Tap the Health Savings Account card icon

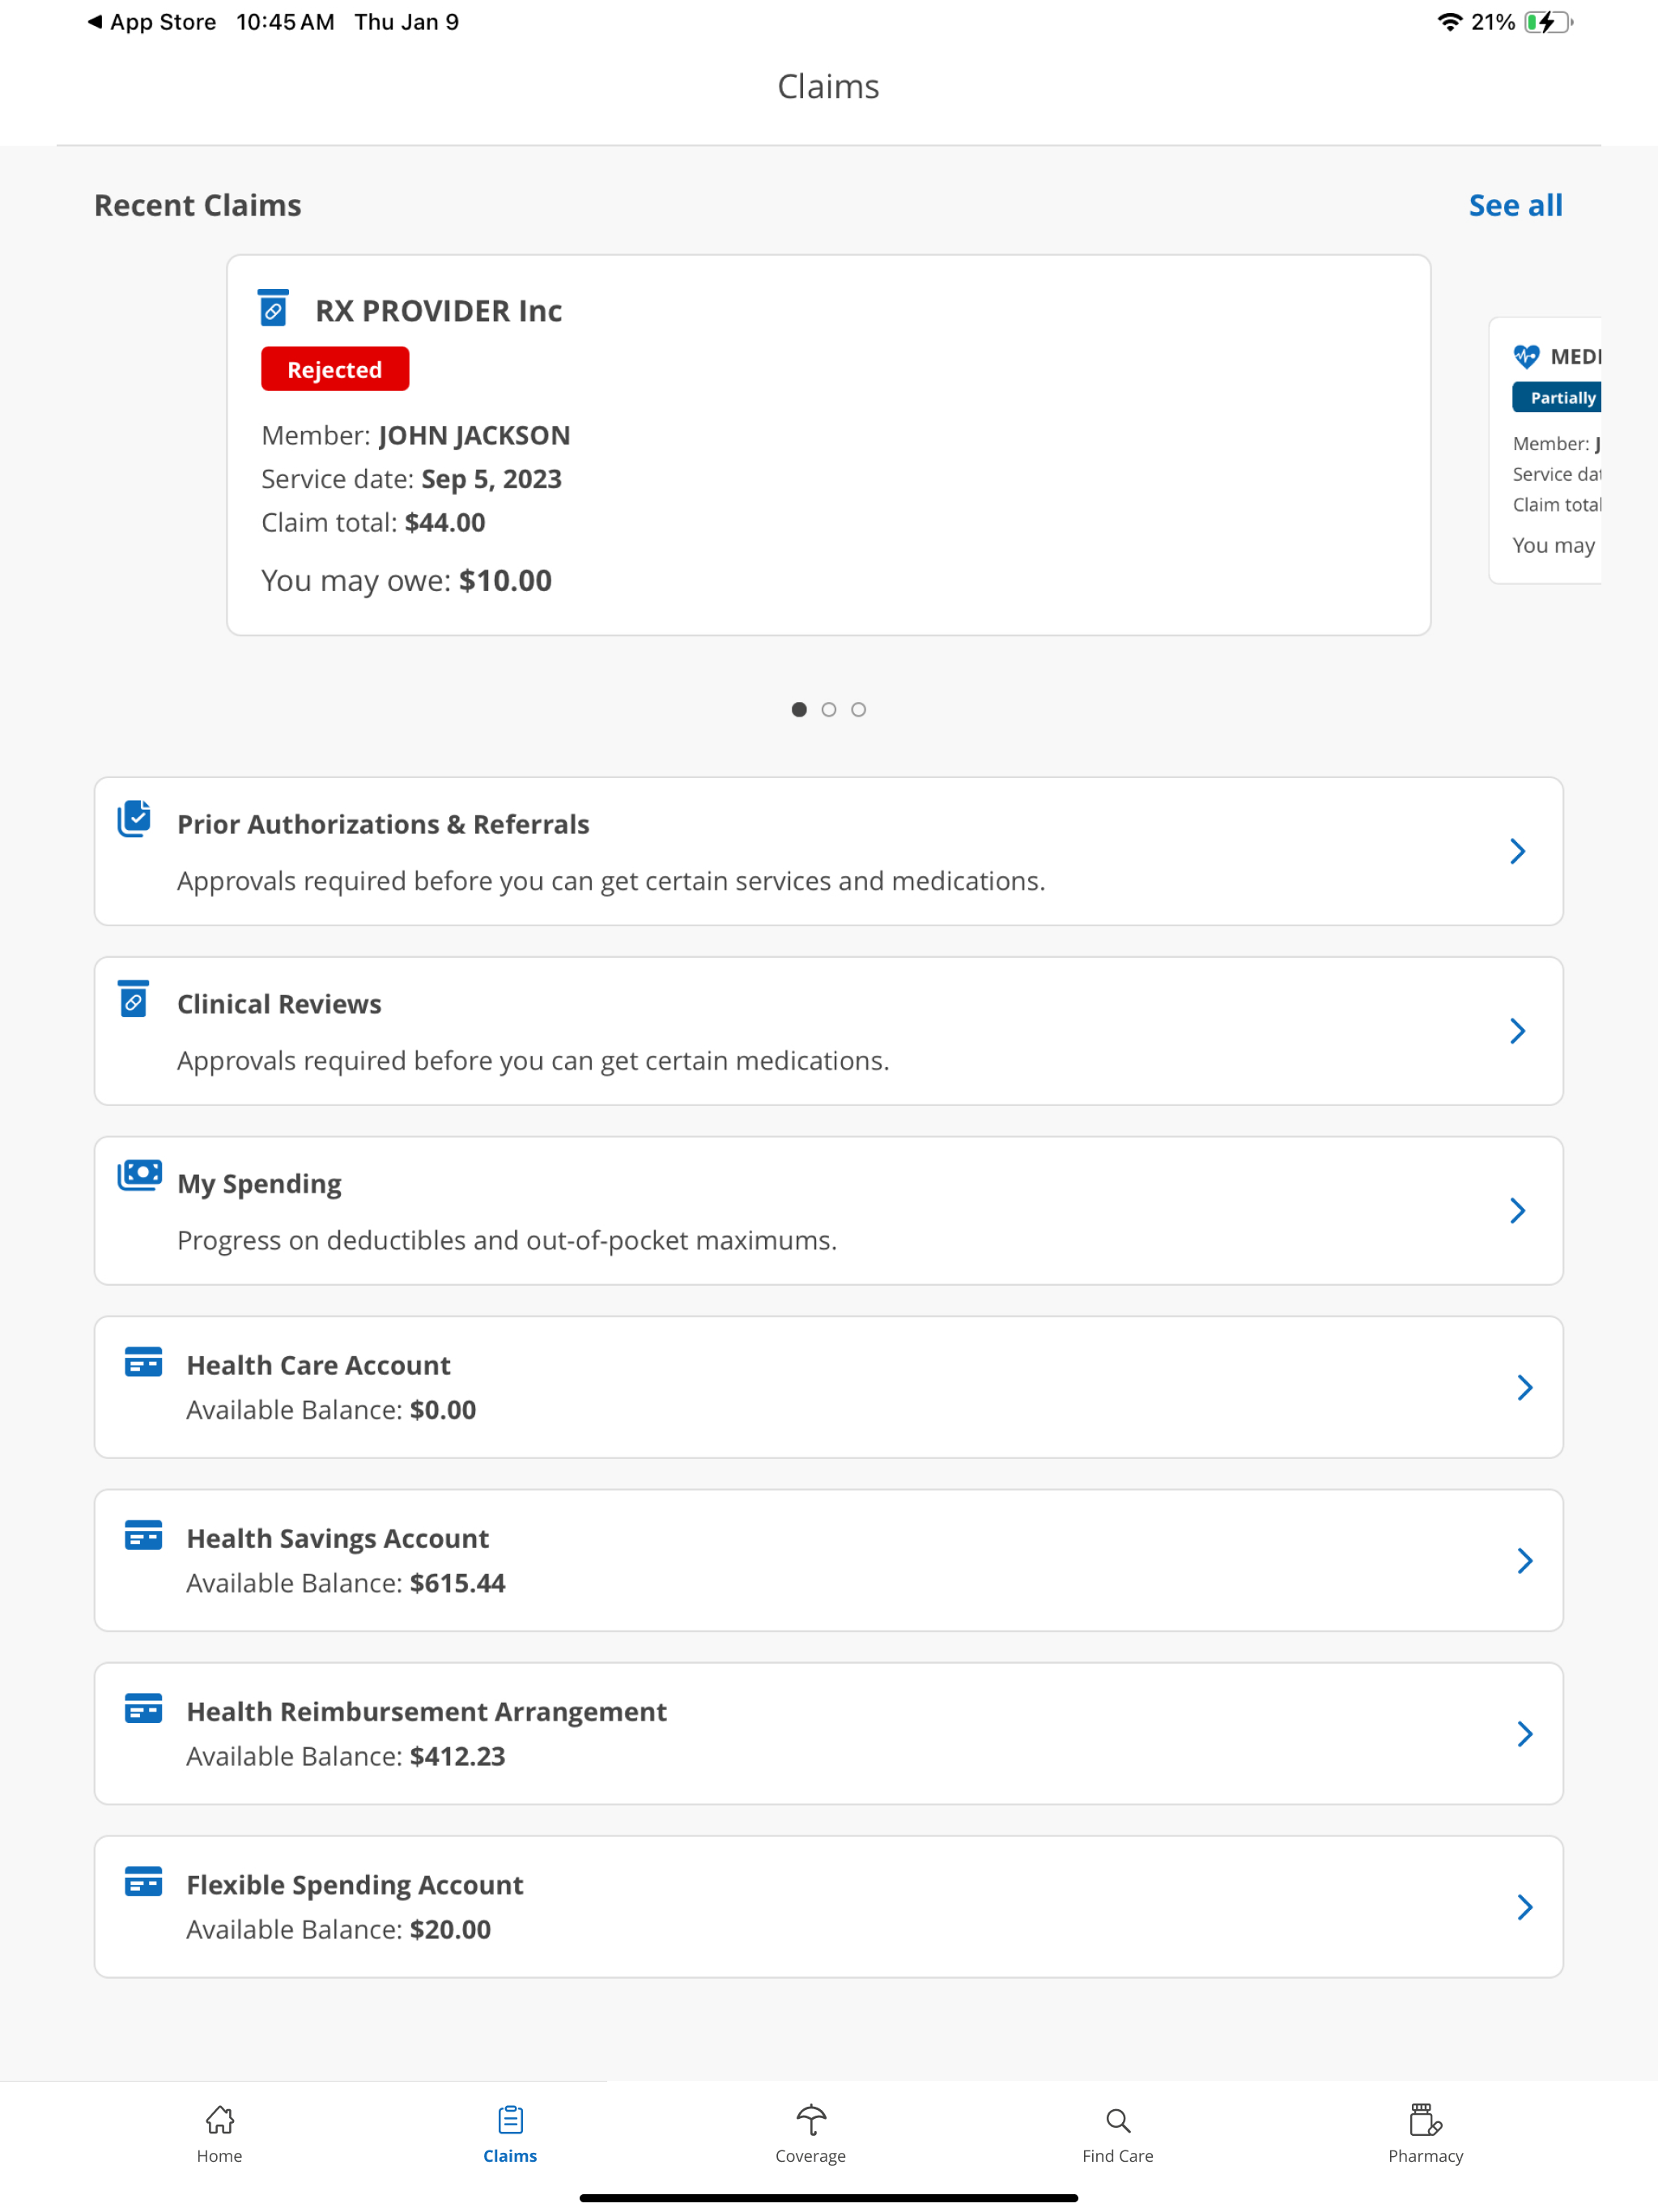click(143, 1536)
